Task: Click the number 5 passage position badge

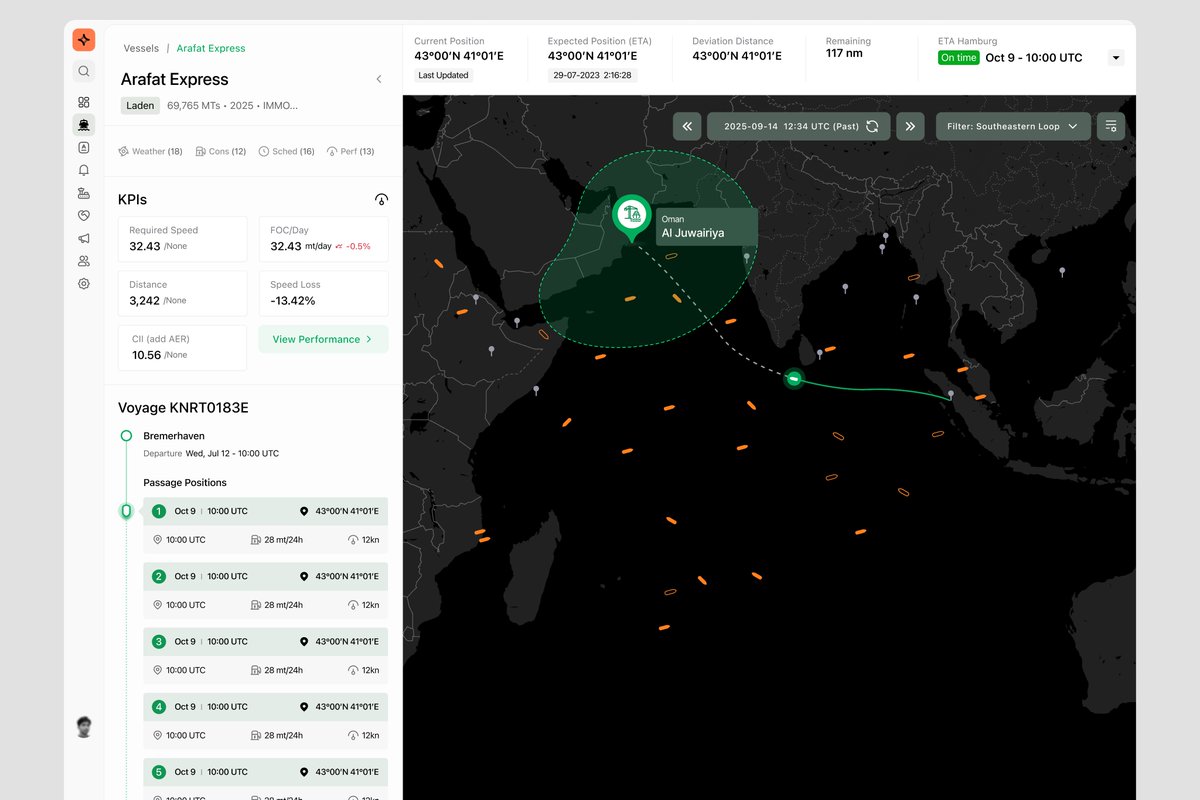Action: click(x=158, y=772)
